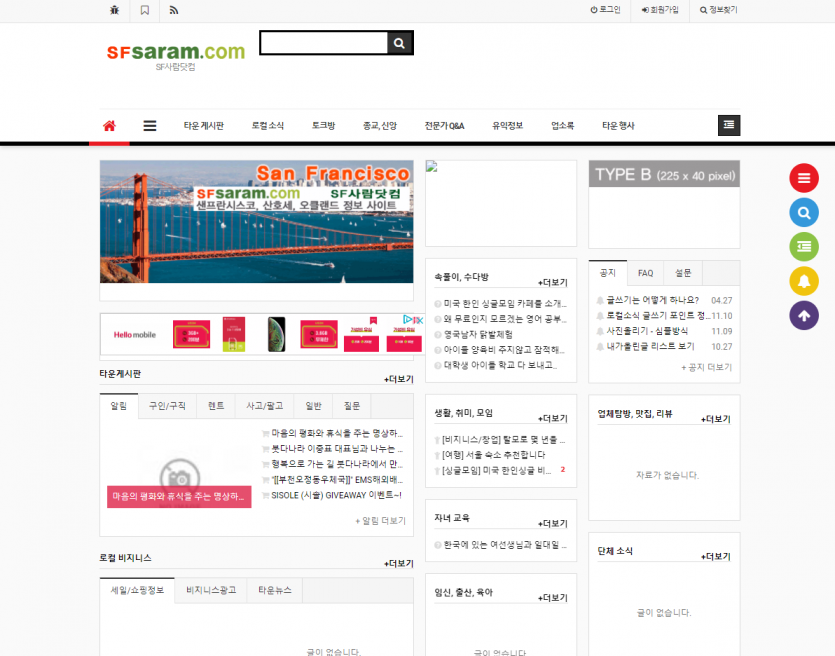Select the 구인/구직 tab
835x656 pixels.
click(x=167, y=406)
